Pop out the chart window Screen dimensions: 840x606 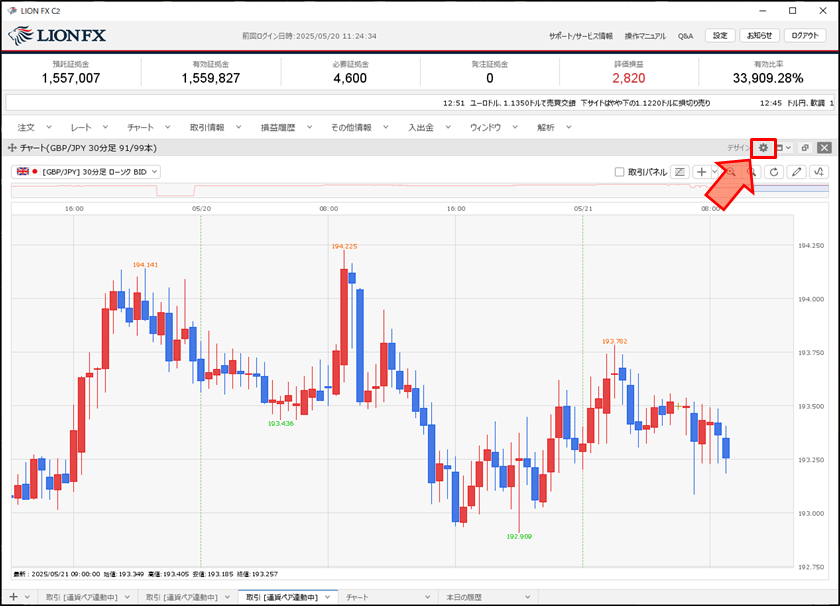pyautogui.click(x=805, y=148)
